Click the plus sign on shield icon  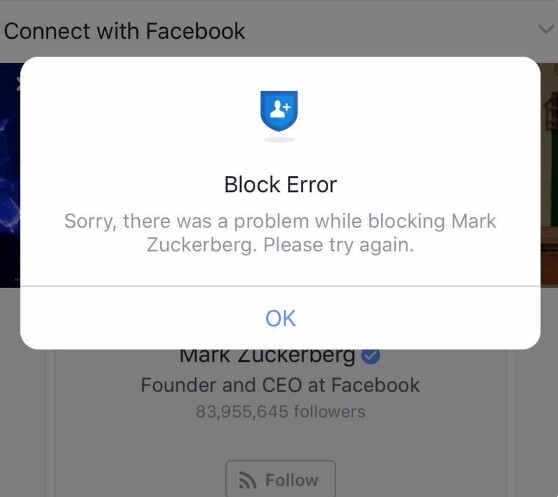[288, 106]
